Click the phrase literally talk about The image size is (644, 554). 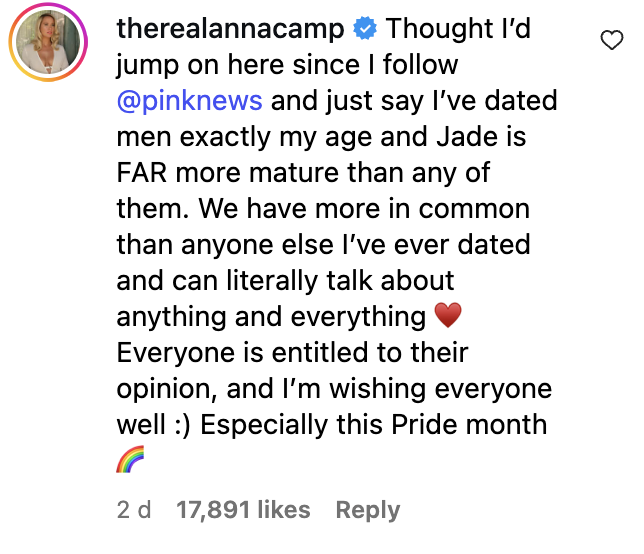pyautogui.click(x=340, y=281)
